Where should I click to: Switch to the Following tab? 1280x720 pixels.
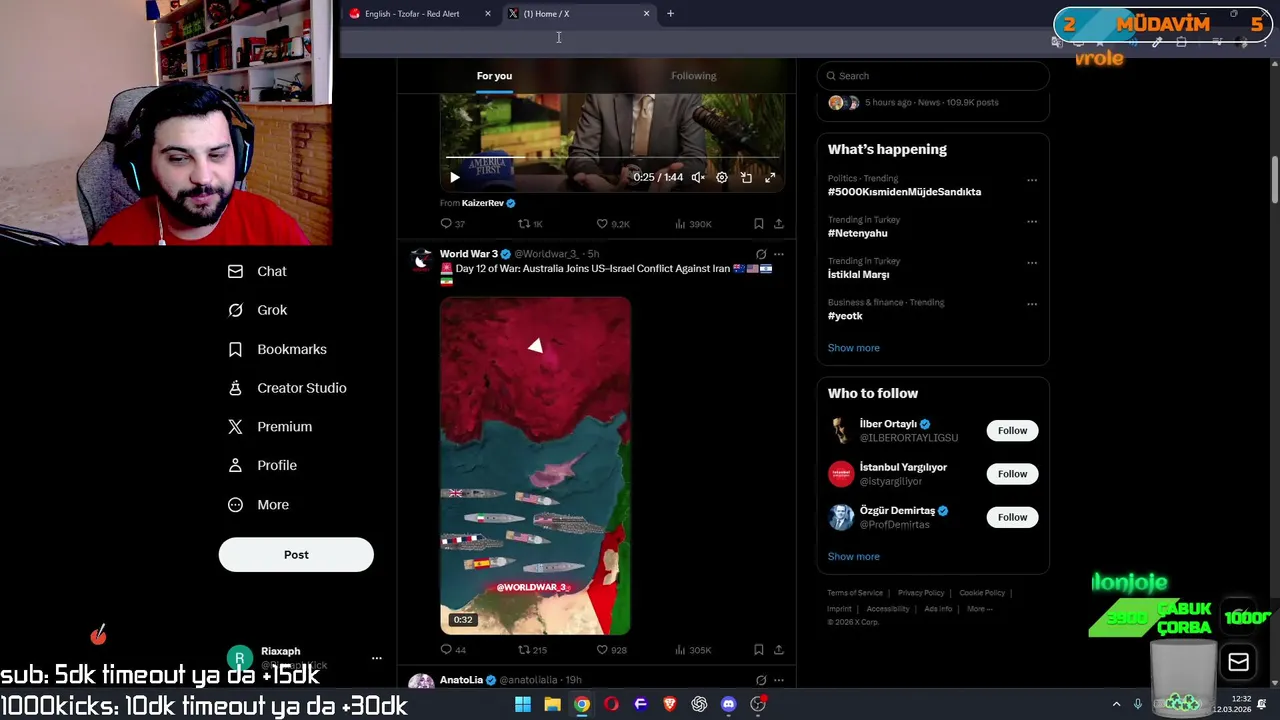tap(693, 76)
